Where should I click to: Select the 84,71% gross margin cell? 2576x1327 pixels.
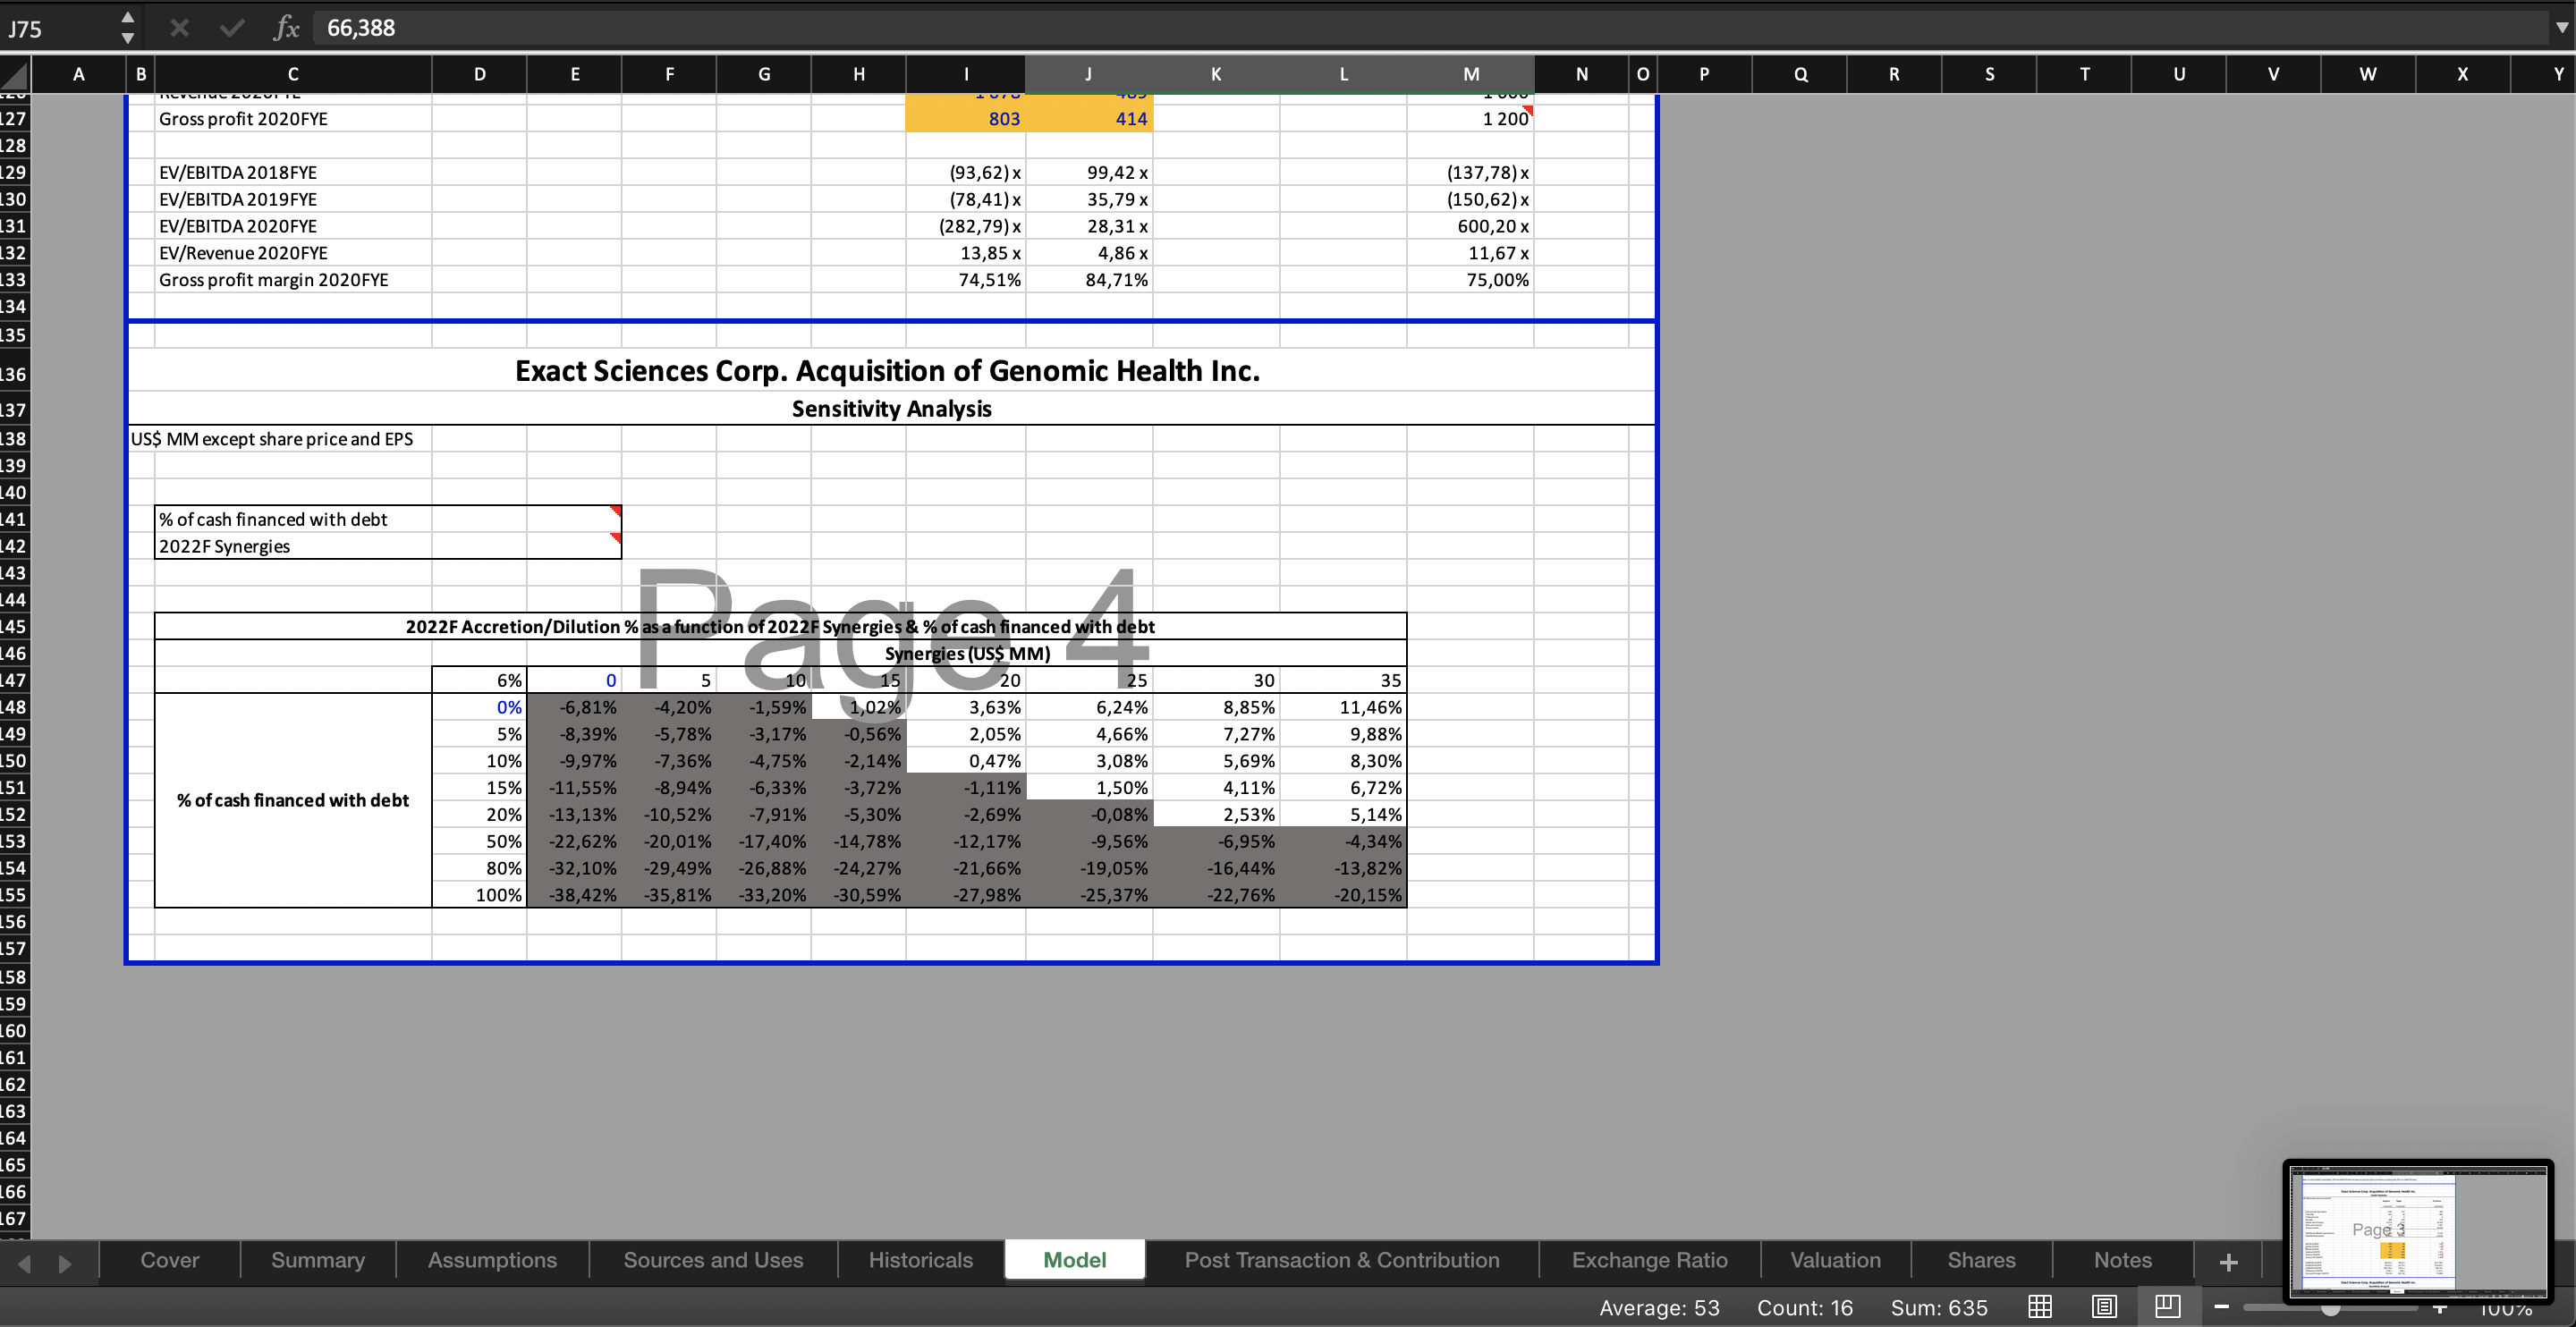(x=1088, y=281)
